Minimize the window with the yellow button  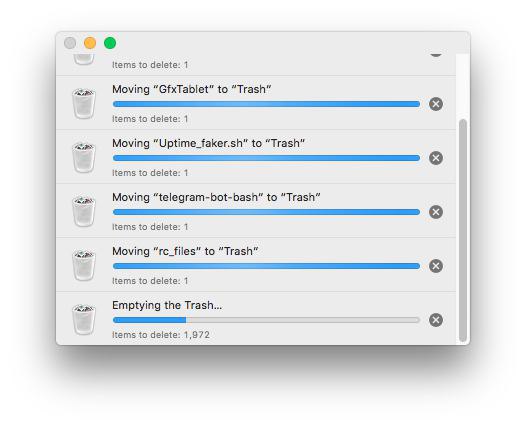point(90,43)
